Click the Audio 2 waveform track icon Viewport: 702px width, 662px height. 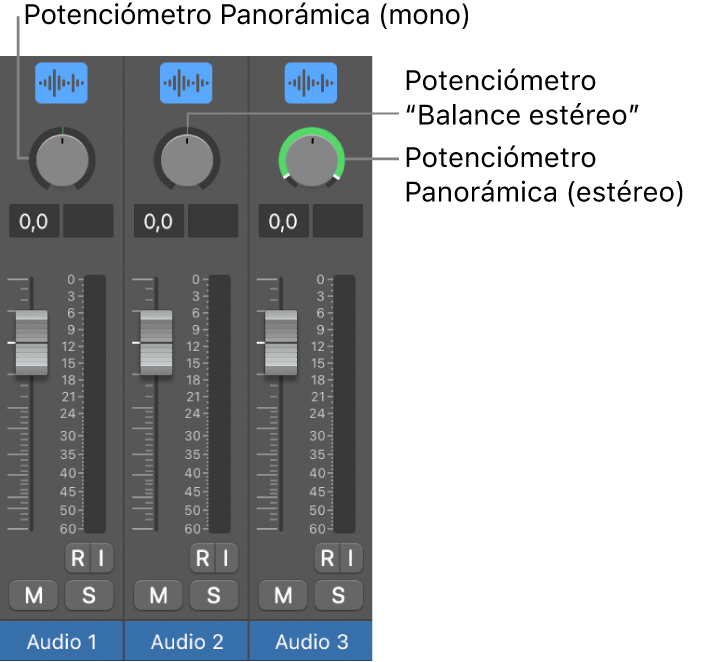[x=186, y=83]
